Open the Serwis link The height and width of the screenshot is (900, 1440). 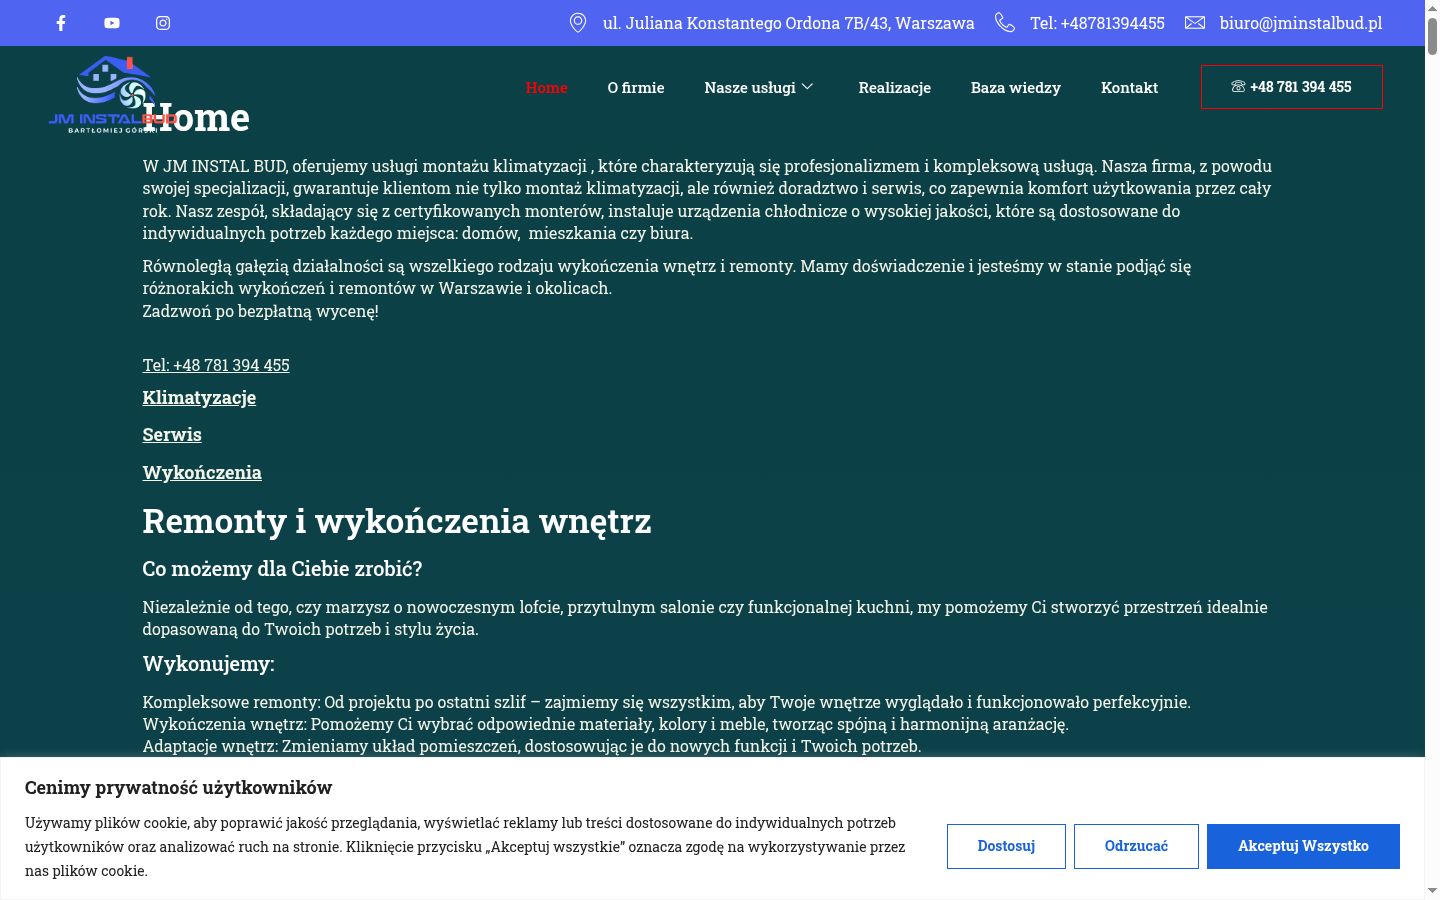[x=172, y=435]
